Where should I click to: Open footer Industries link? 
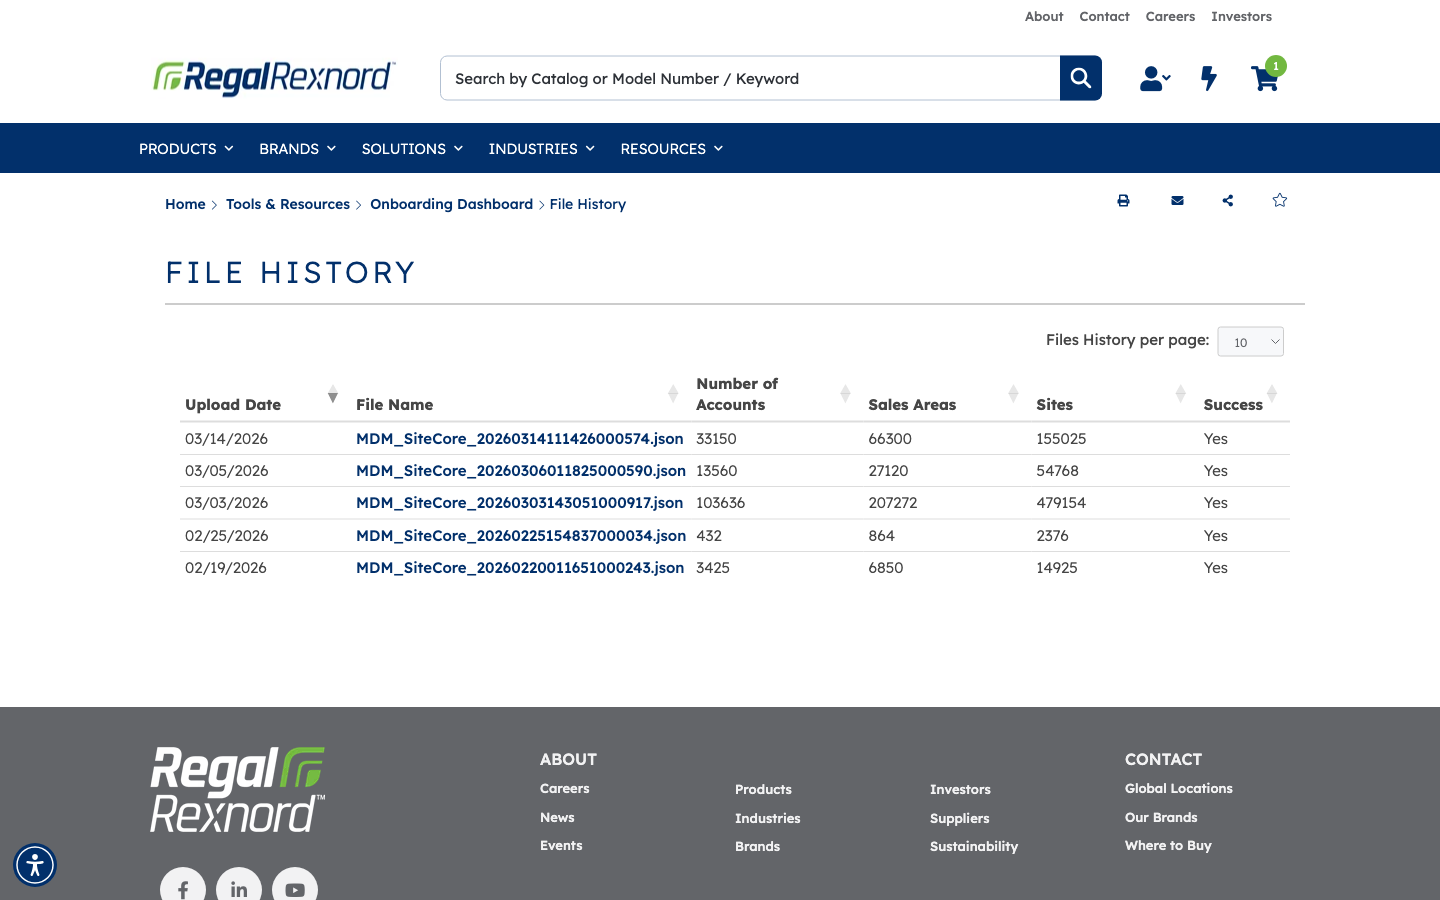pyautogui.click(x=768, y=819)
